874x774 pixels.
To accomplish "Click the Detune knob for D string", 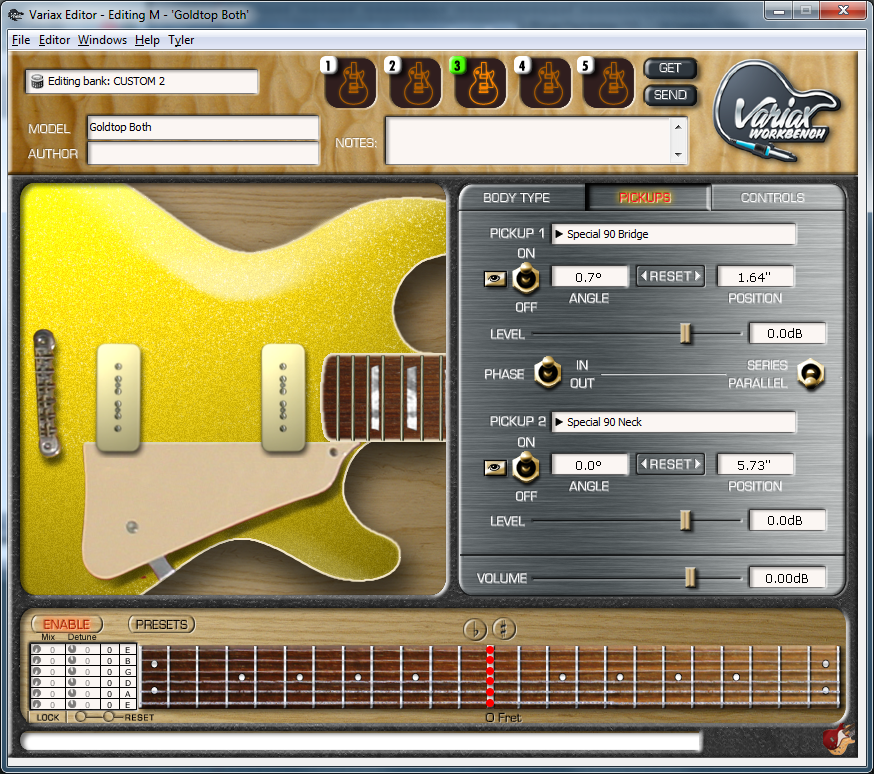I will click(72, 682).
